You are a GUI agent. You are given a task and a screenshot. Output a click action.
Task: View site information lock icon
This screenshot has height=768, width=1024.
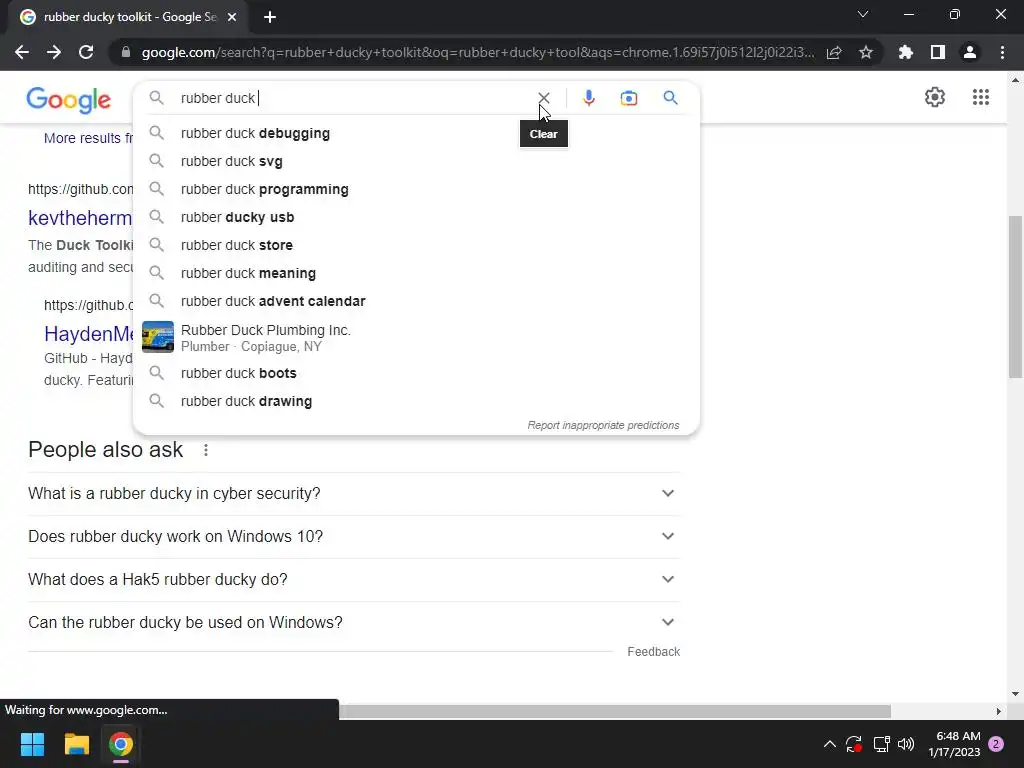click(x=126, y=52)
